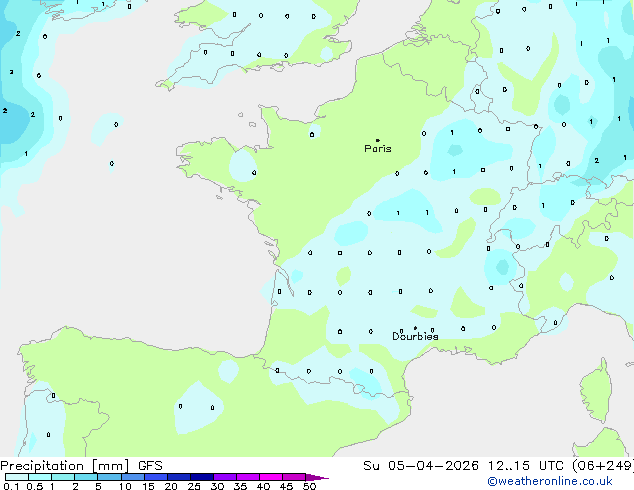Click the '[mm]' unit label
The width and height of the screenshot is (634, 490).
[x=111, y=466]
